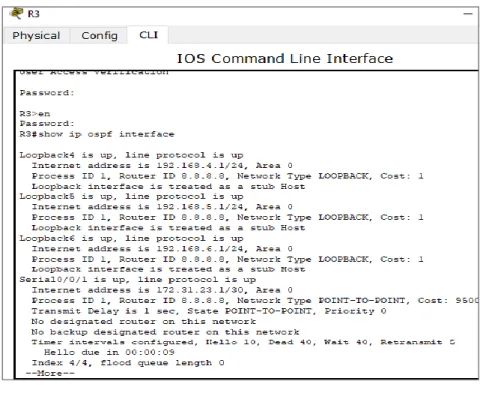This screenshot has width=483, height=408.
Task: Select the CLI tab
Action: [148, 35]
